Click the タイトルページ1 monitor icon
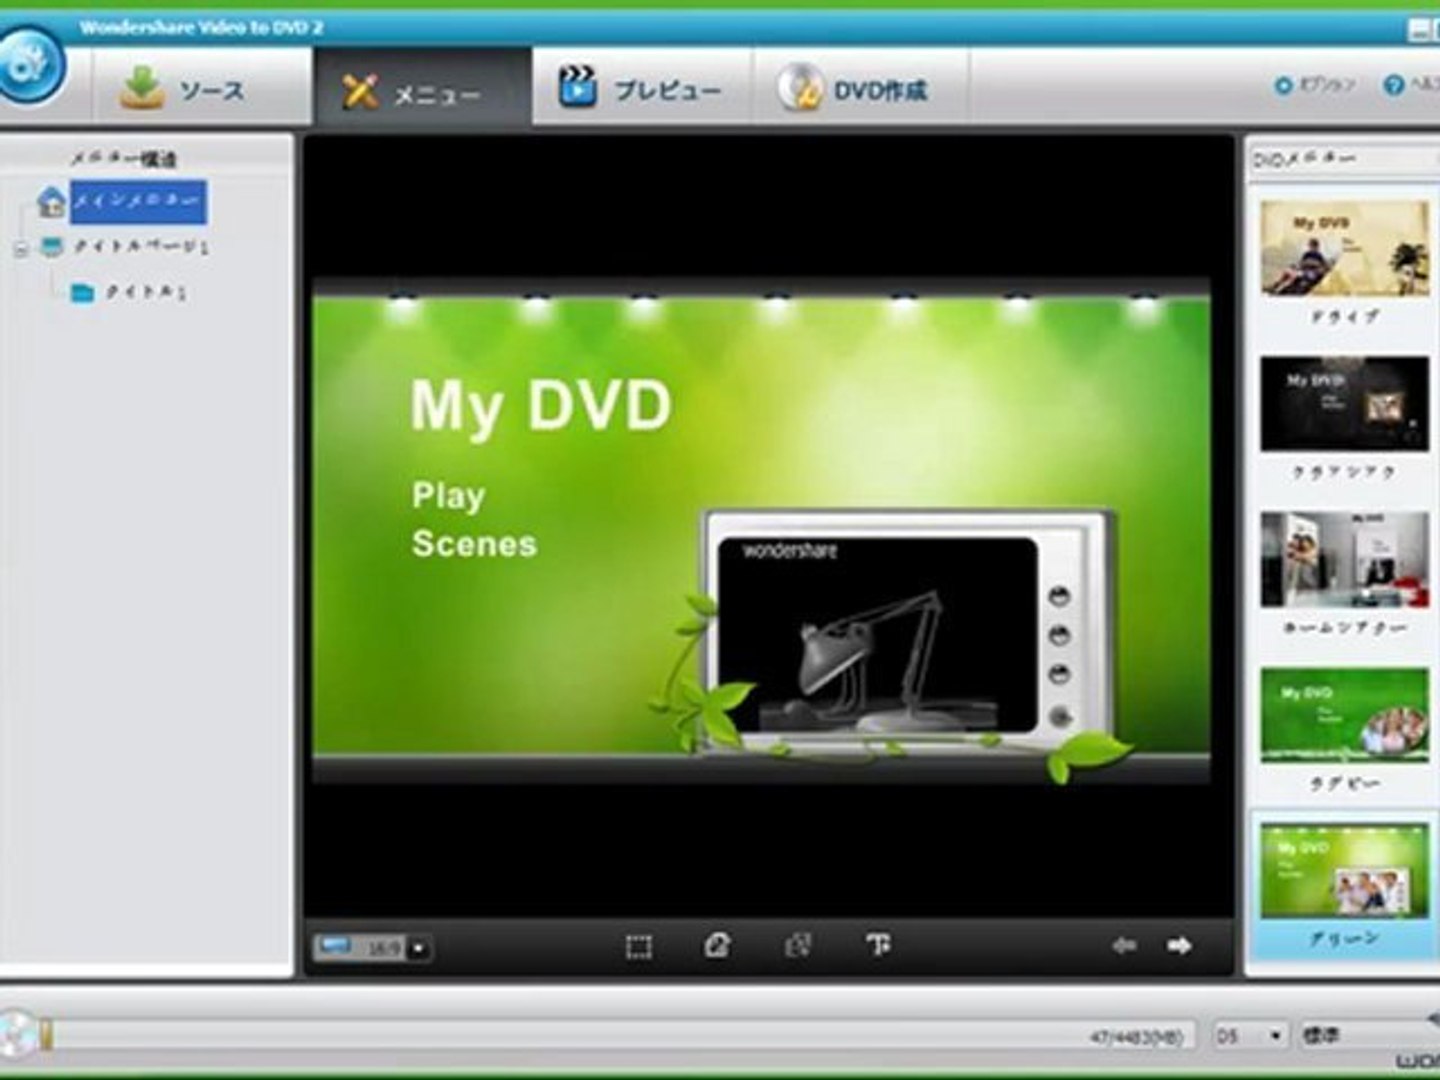Viewport: 1440px width, 1080px height. pos(52,246)
